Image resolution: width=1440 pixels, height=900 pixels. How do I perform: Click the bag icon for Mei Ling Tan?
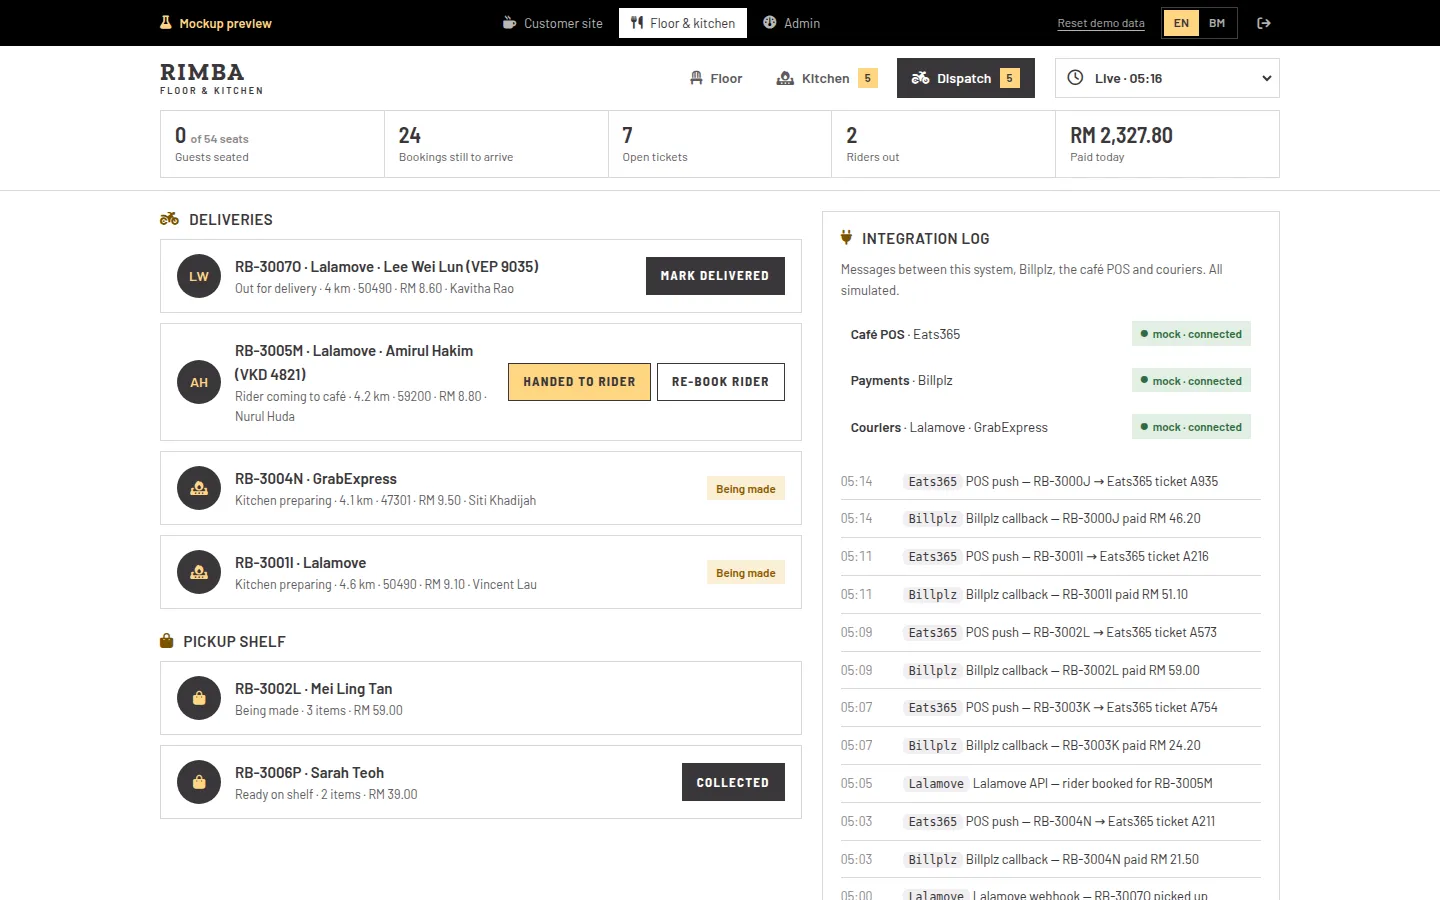[x=199, y=698]
